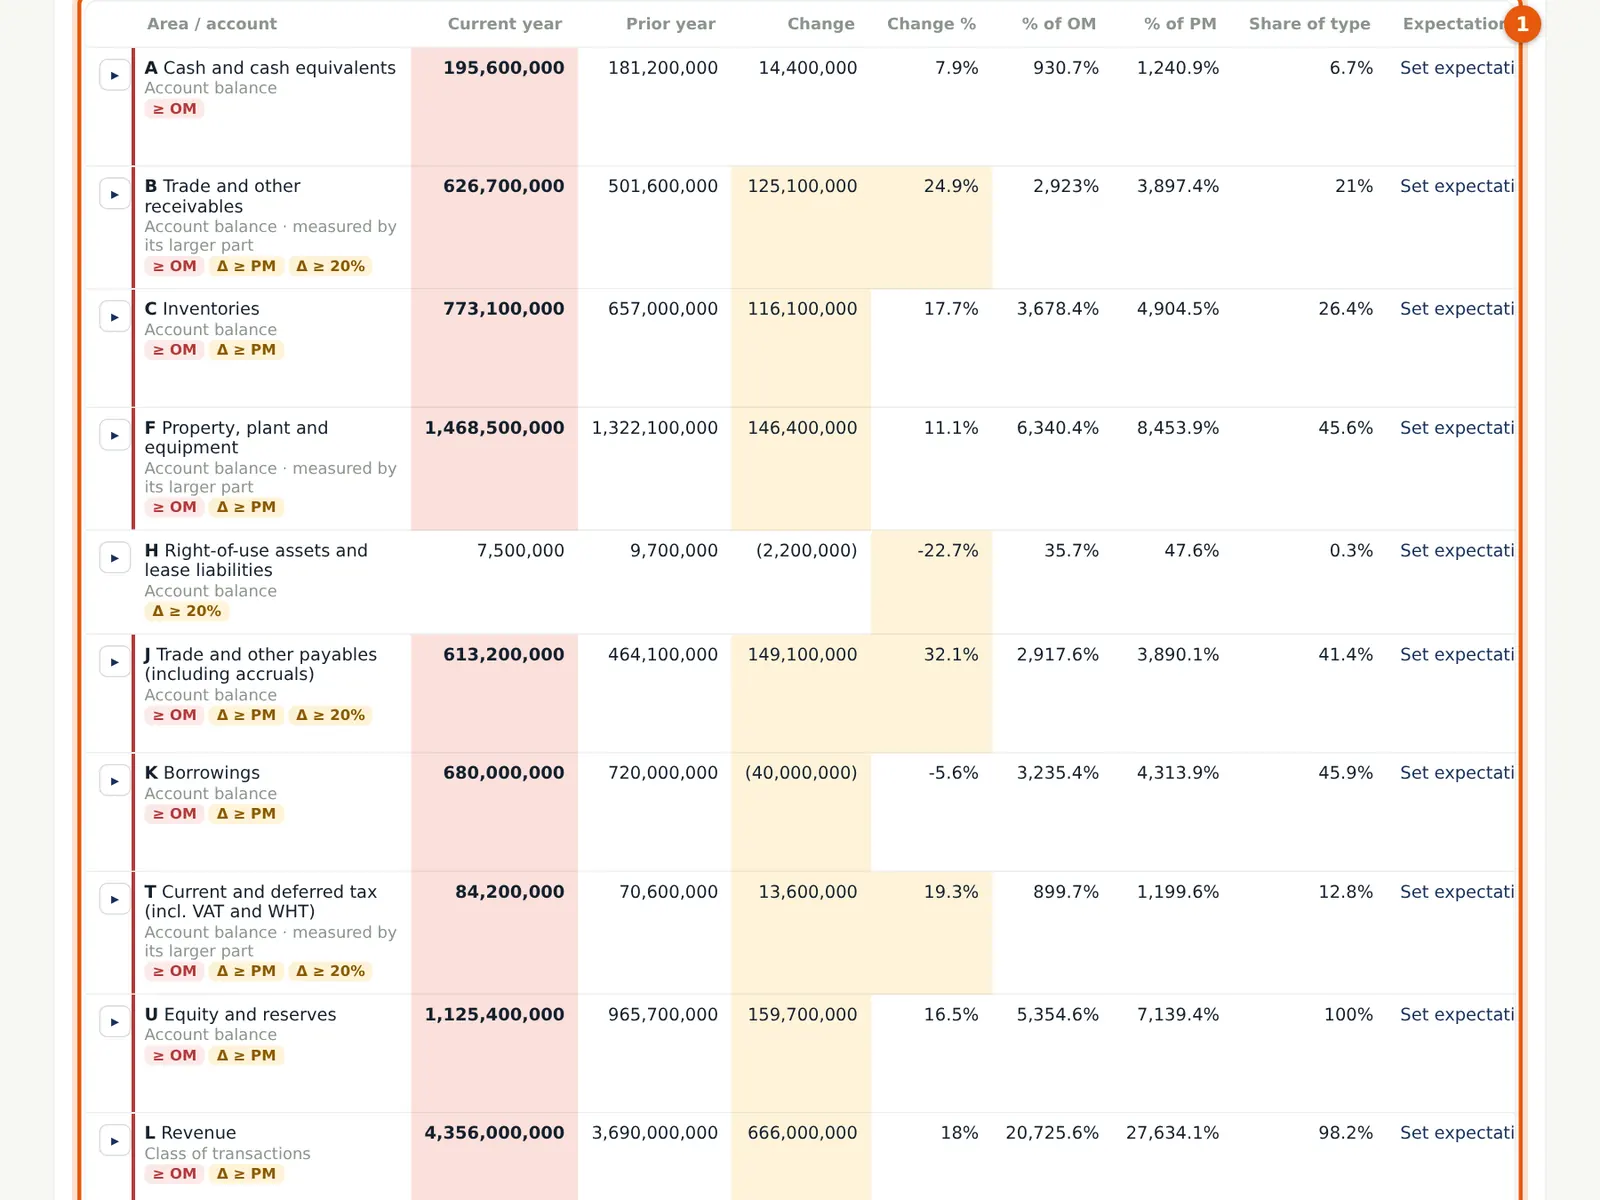Expand the Current and deferred tax row
Image resolution: width=1600 pixels, height=1200 pixels.
click(x=115, y=899)
